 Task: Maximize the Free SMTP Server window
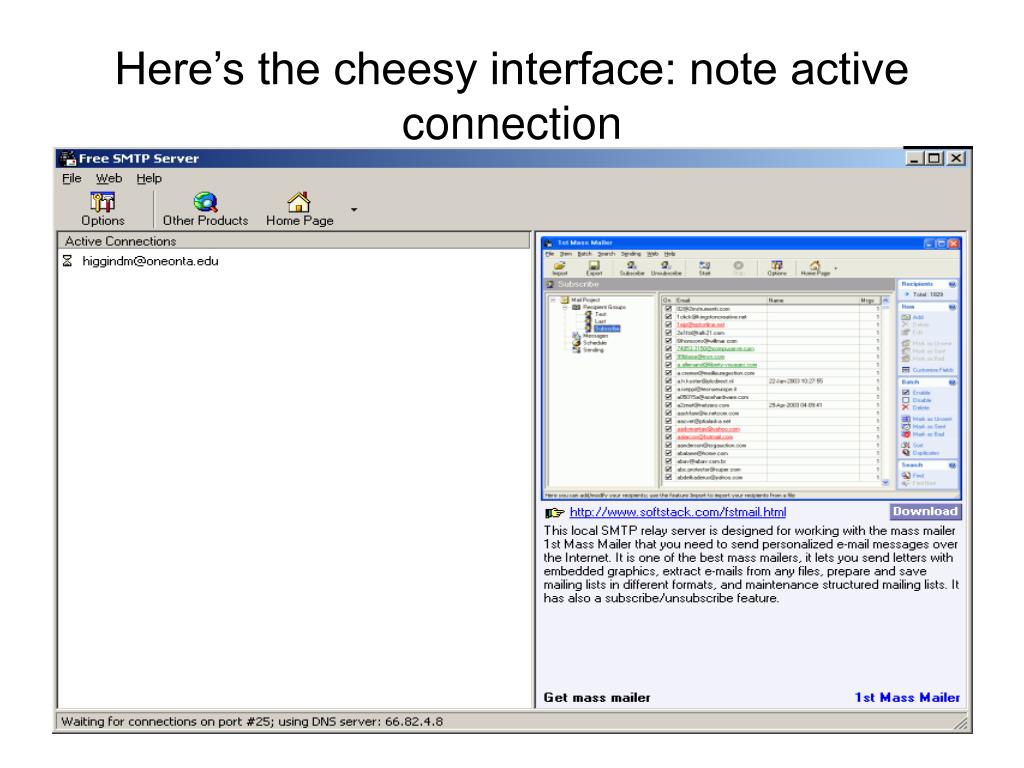click(935, 158)
